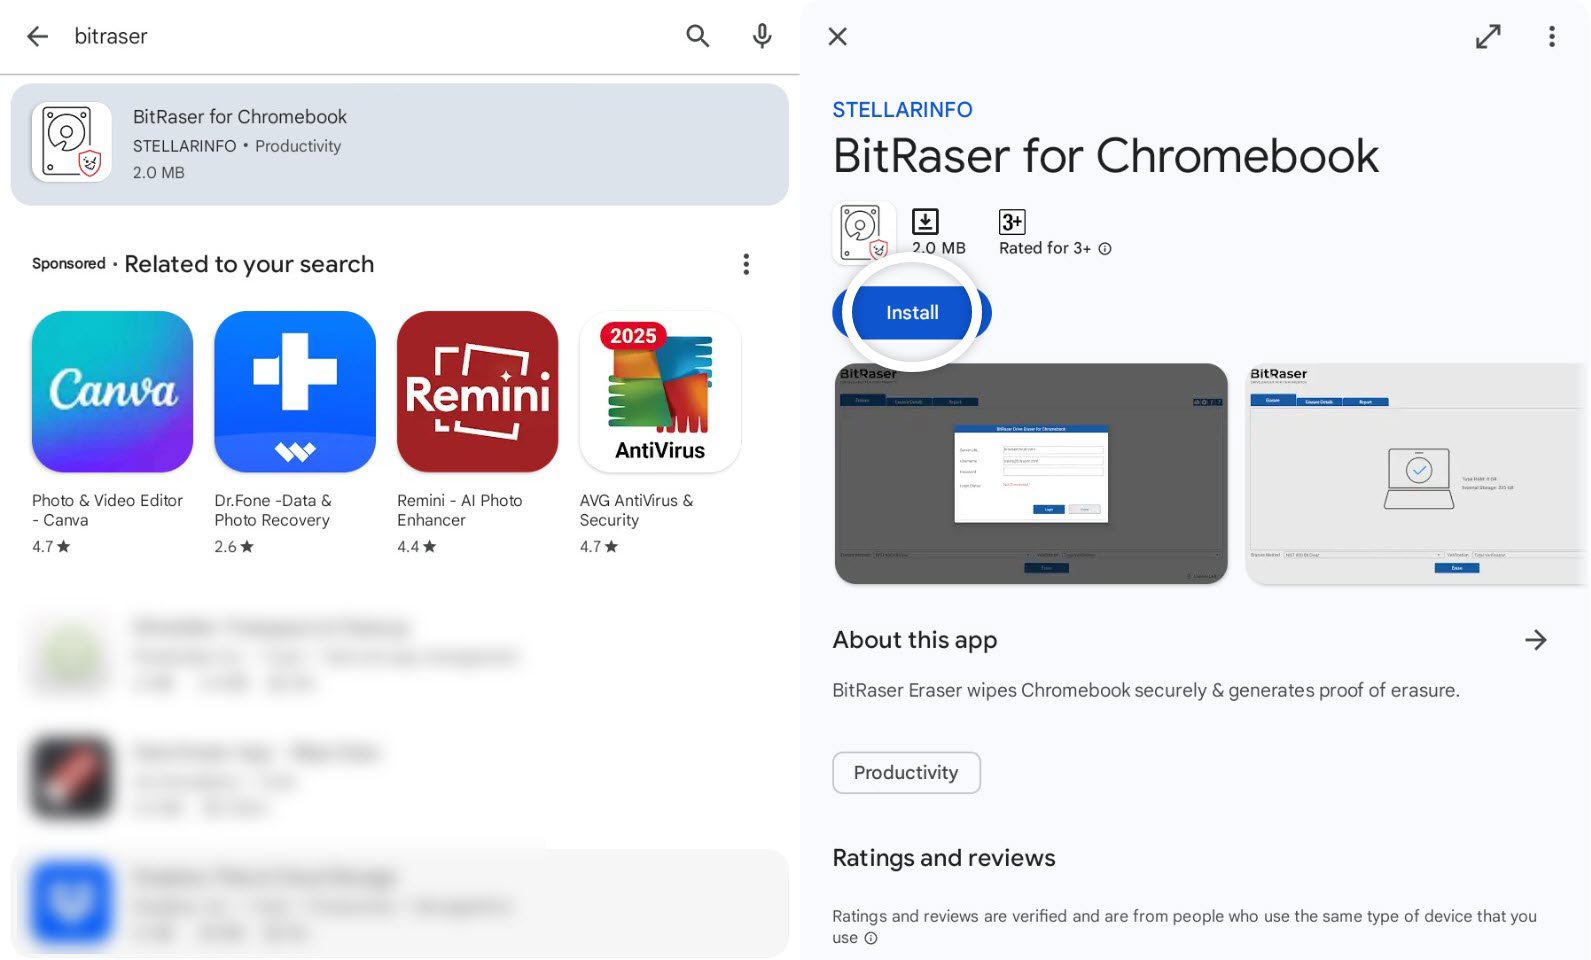Click the 4.7 rating under Canva
The image size is (1591, 960).
click(51, 547)
